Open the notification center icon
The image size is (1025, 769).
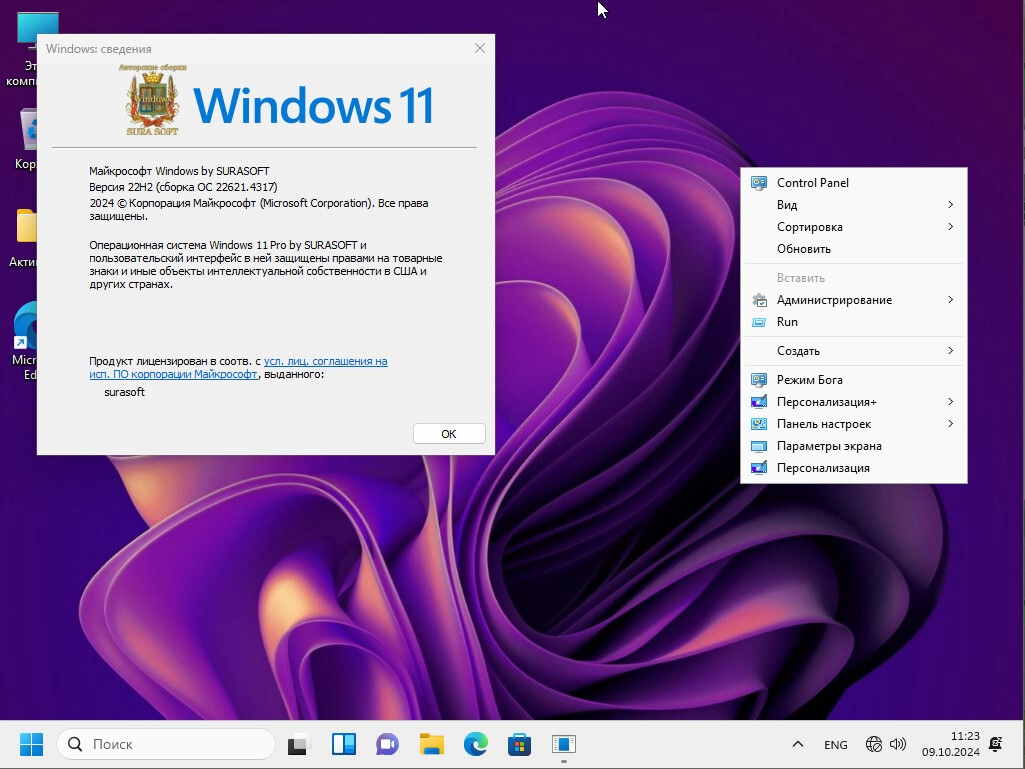(995, 744)
